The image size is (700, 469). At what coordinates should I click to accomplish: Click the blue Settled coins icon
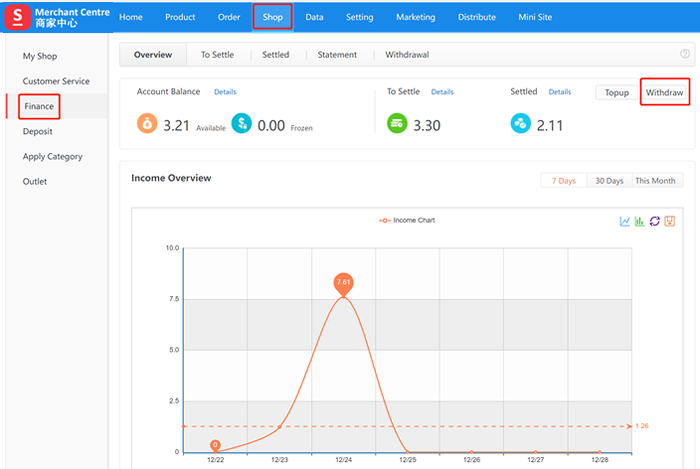point(520,124)
